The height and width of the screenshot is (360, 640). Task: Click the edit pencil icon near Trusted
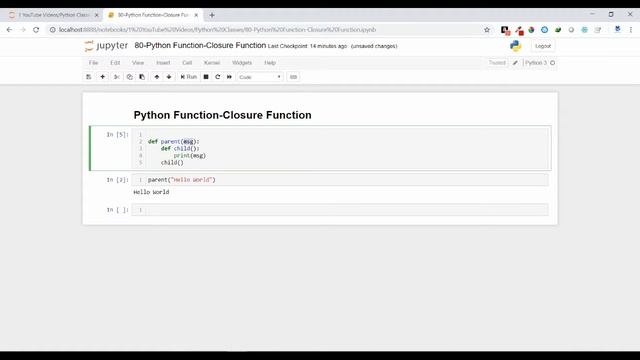[x=515, y=63]
